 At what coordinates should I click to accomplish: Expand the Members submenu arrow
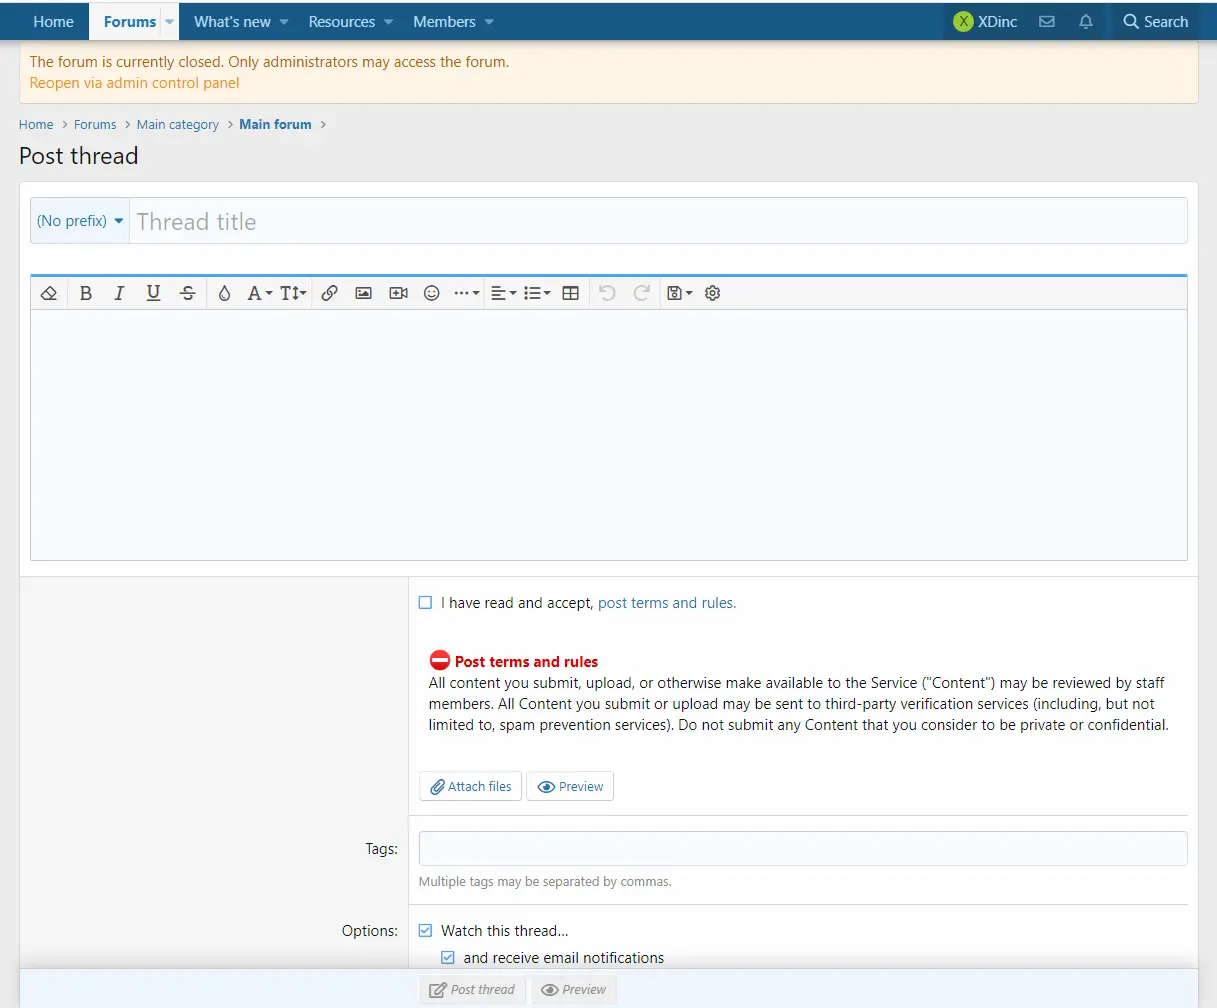pos(489,21)
